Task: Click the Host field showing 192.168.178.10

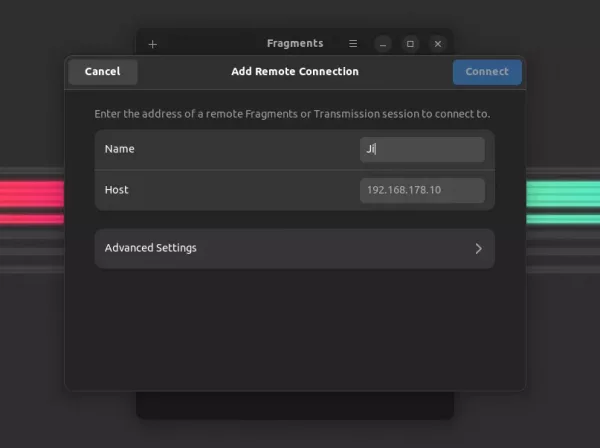Action: coord(422,190)
